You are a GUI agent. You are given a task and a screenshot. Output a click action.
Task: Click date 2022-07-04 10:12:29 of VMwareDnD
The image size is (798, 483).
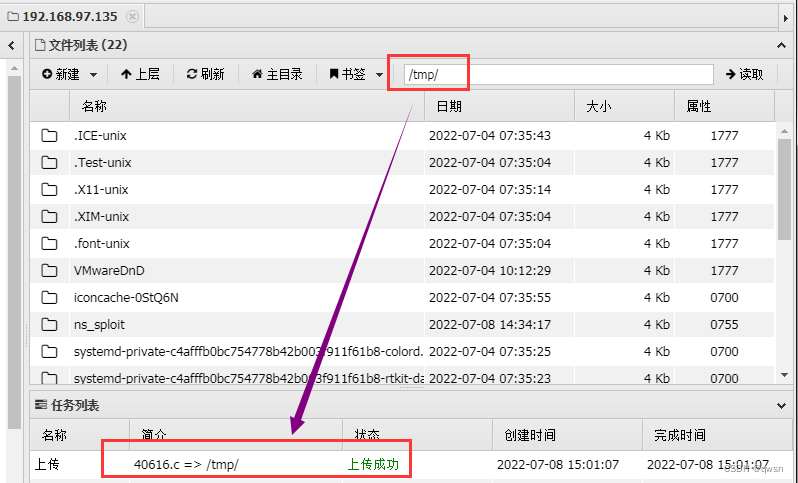490,271
